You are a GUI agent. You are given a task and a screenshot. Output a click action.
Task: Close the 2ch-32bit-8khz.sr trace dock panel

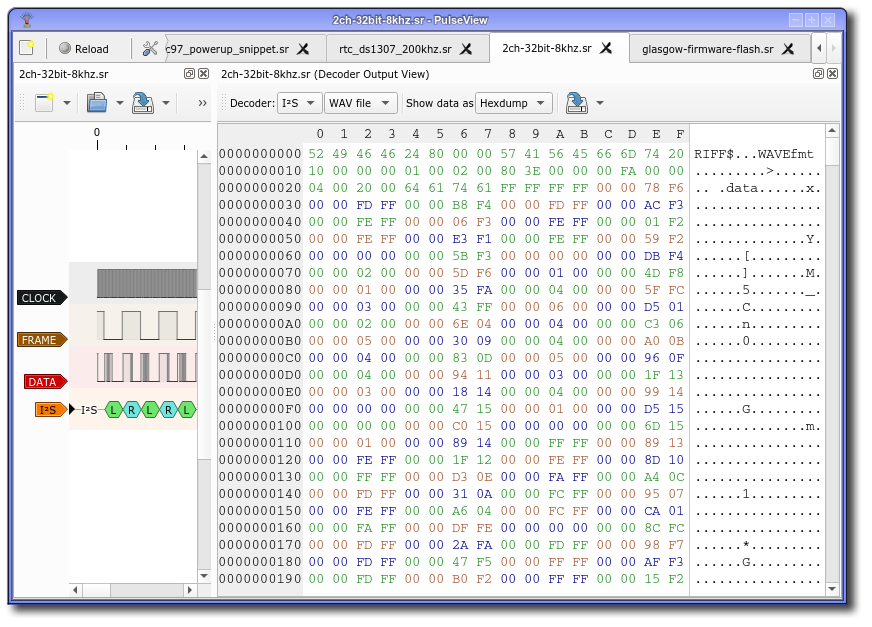[x=204, y=73]
